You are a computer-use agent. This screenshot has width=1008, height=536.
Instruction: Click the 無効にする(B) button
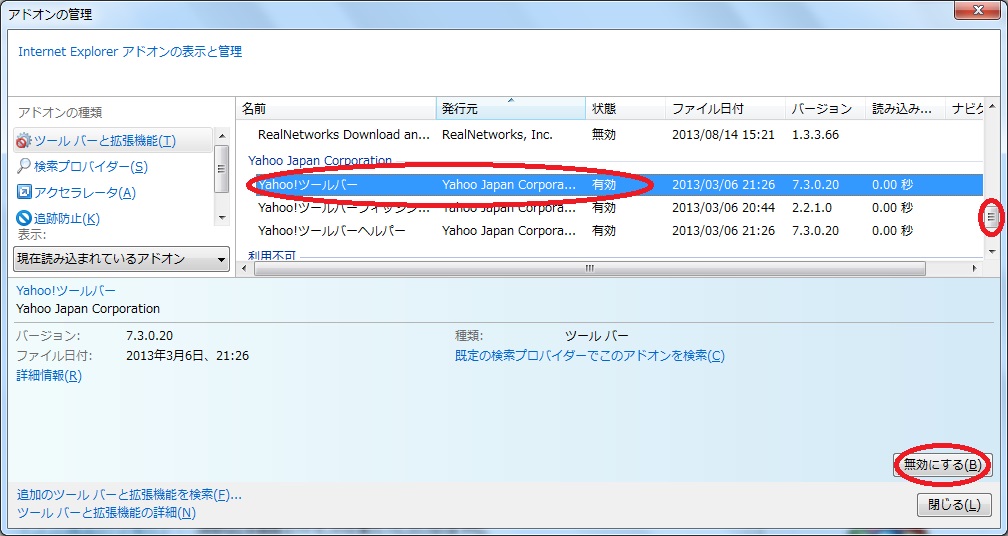(x=942, y=465)
